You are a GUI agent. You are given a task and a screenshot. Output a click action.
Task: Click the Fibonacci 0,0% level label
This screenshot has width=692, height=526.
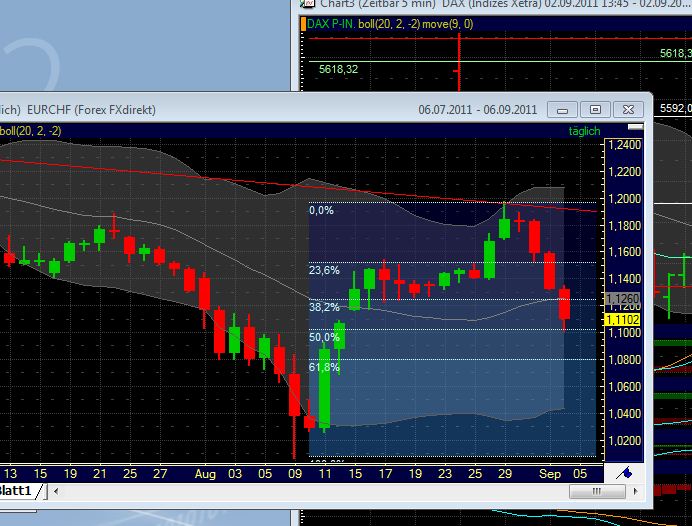[321, 210]
